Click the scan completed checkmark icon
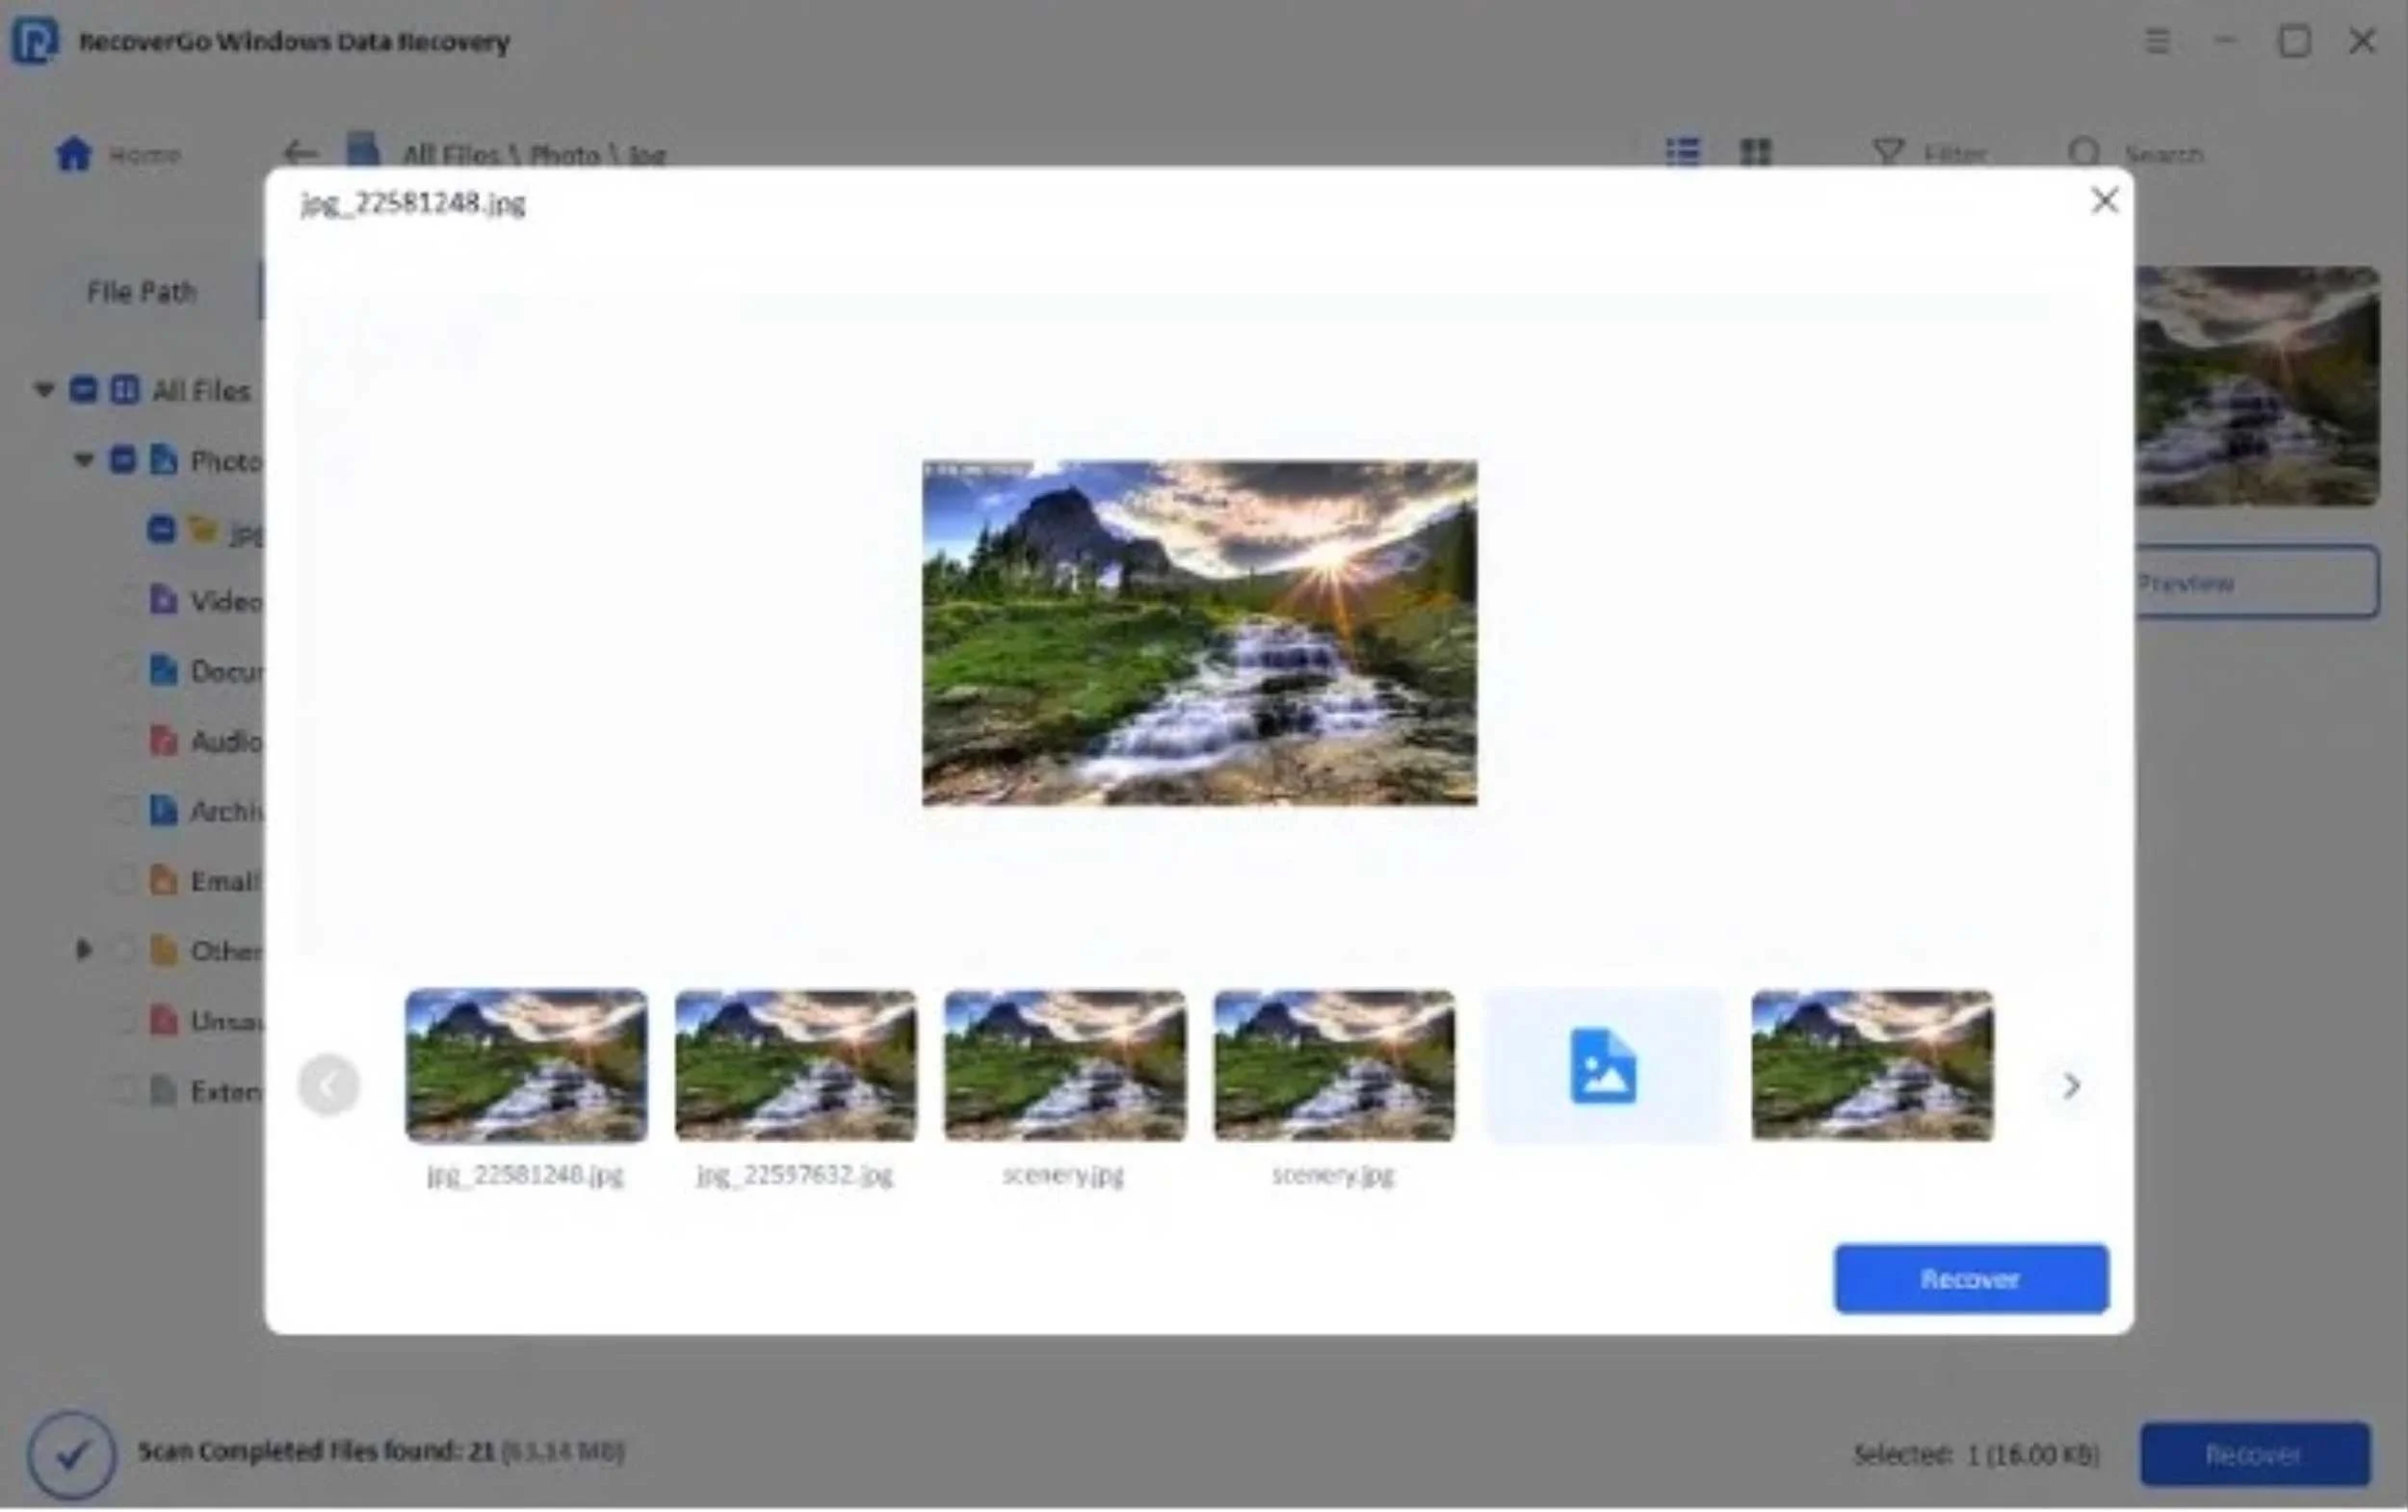This screenshot has width=2408, height=1512. tap(72, 1455)
